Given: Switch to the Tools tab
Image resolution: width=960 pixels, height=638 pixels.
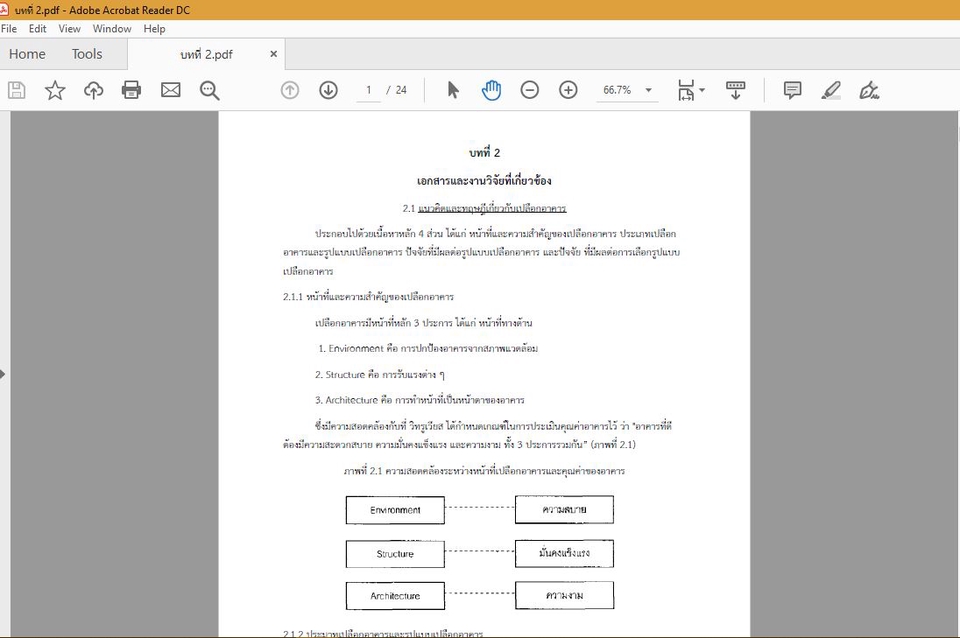Looking at the screenshot, I should pyautogui.click(x=87, y=54).
